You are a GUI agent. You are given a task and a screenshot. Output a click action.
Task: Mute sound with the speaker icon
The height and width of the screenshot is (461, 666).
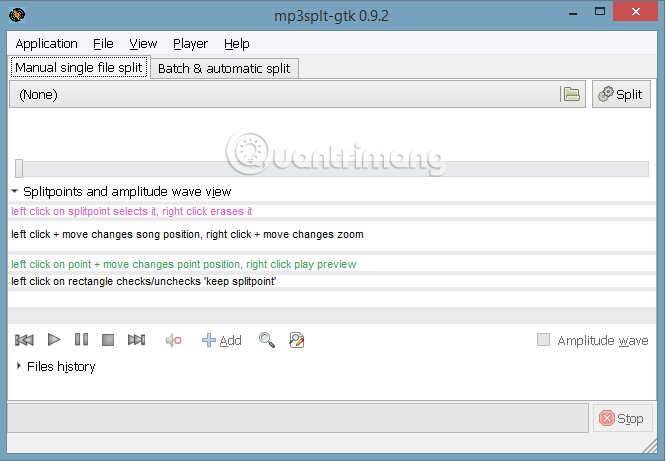click(x=174, y=340)
